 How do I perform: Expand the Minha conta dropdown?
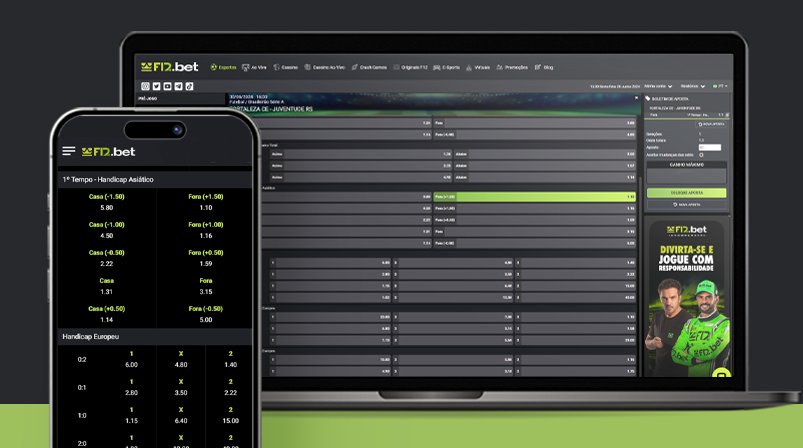(658, 86)
